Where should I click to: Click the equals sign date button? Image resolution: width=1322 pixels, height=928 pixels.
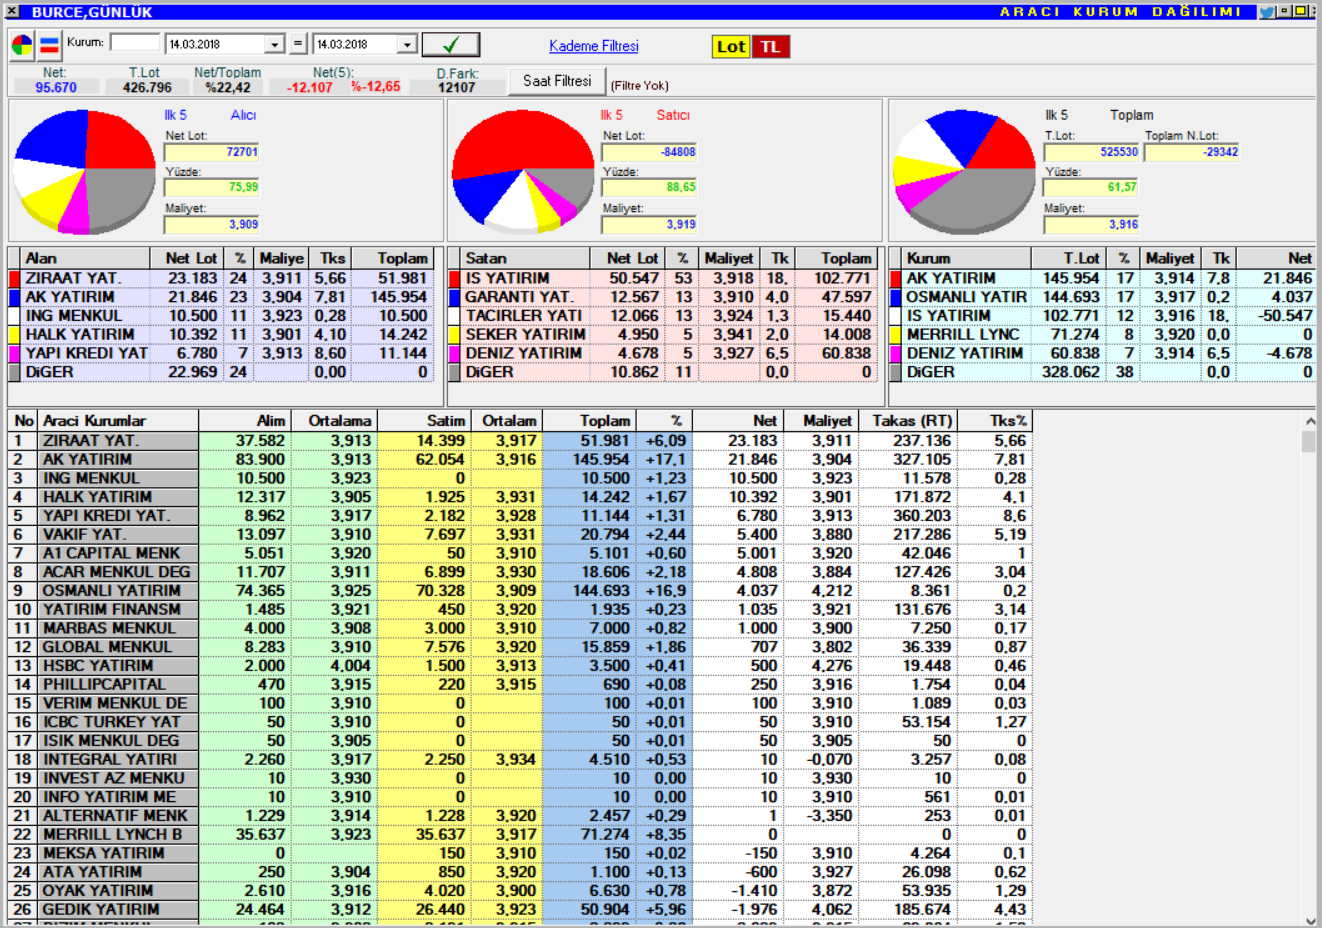point(297,44)
